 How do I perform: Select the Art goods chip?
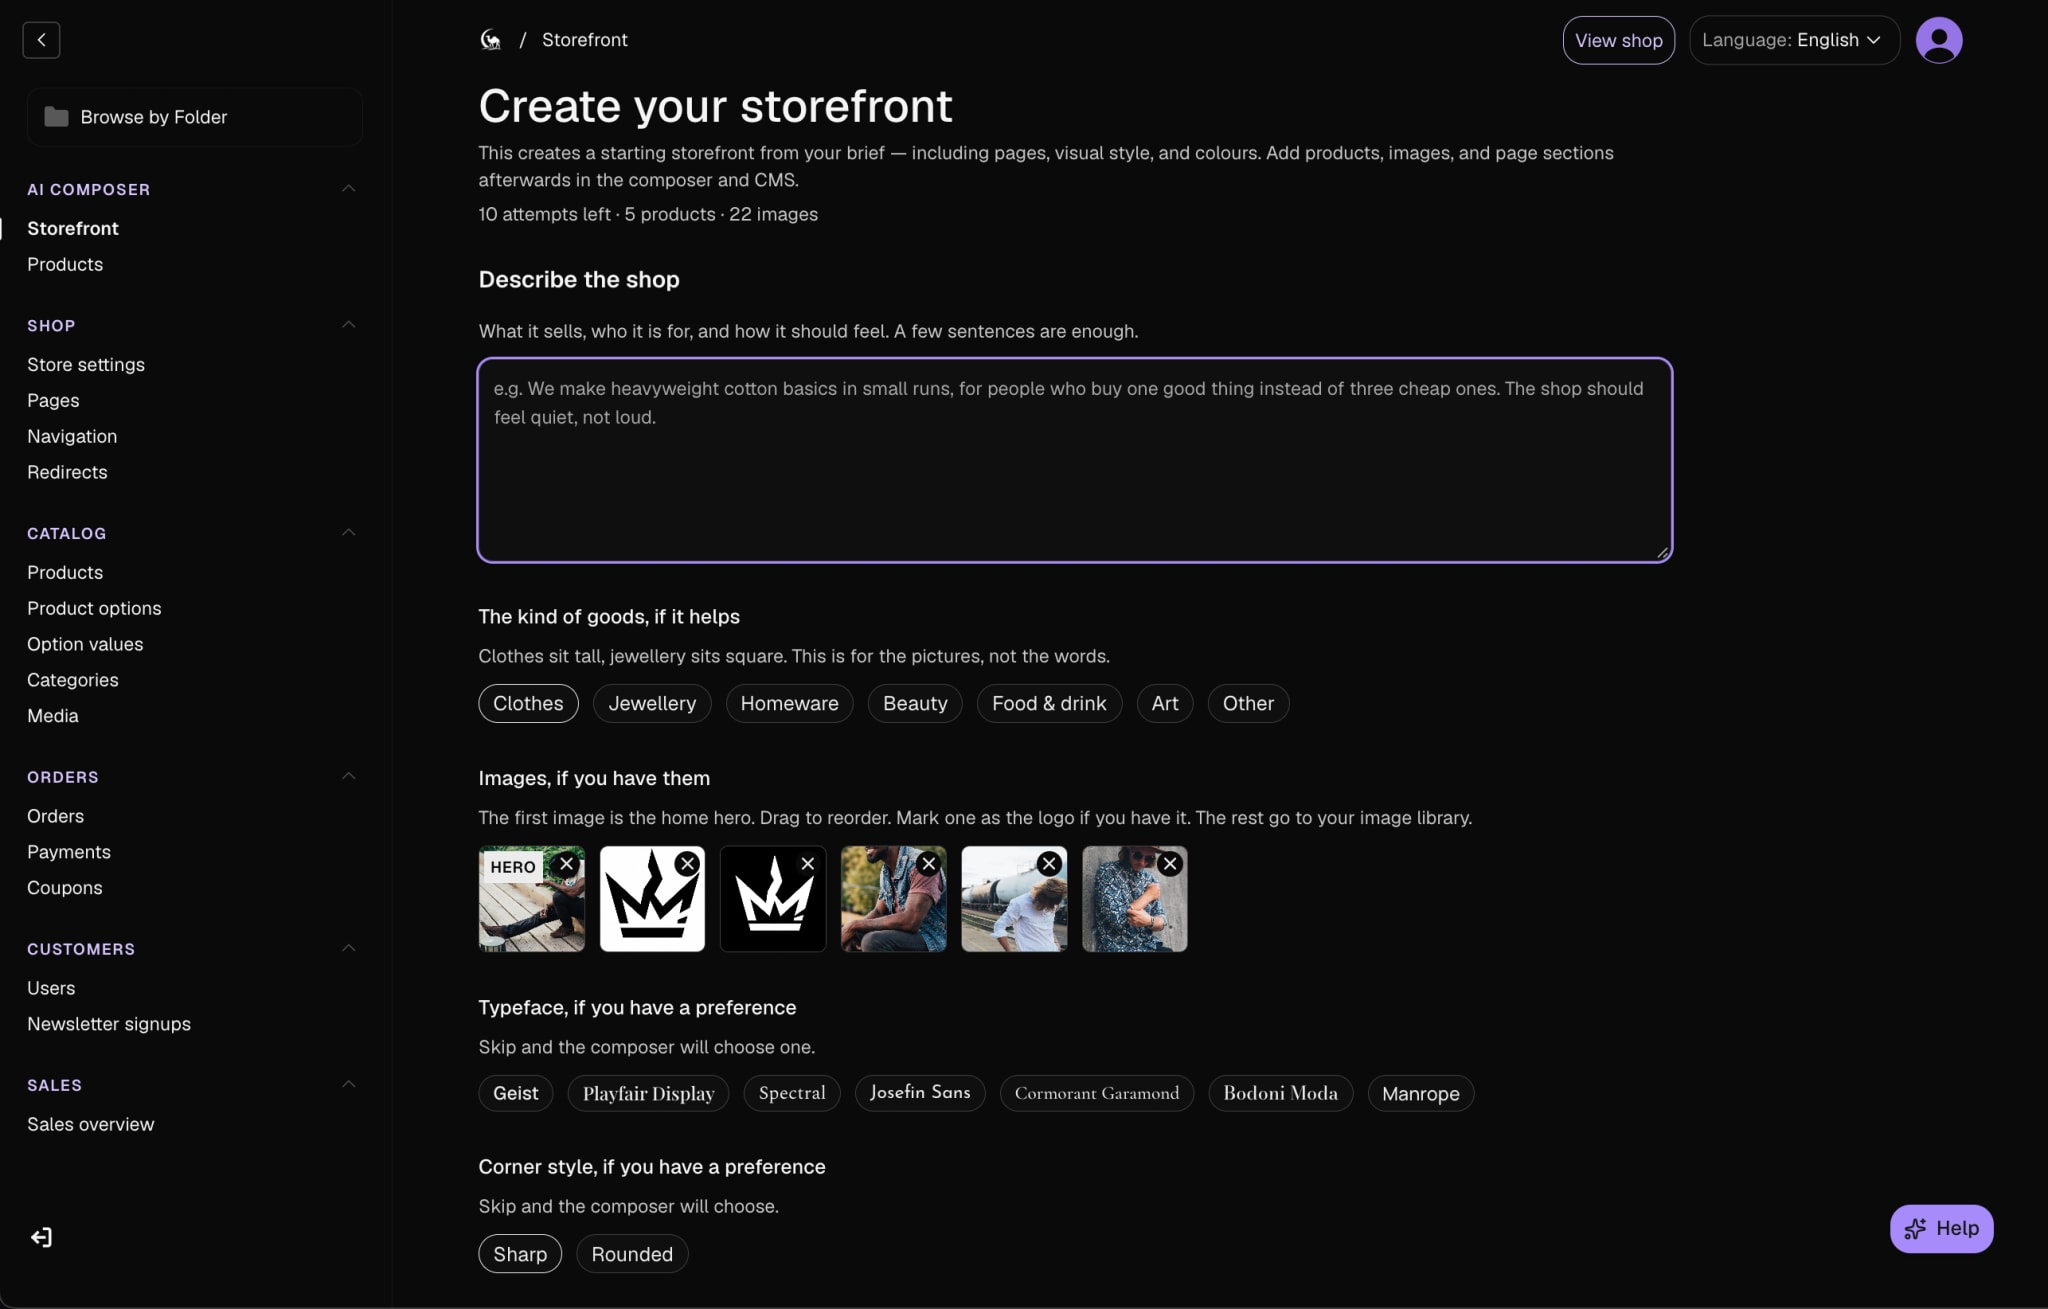1164,703
